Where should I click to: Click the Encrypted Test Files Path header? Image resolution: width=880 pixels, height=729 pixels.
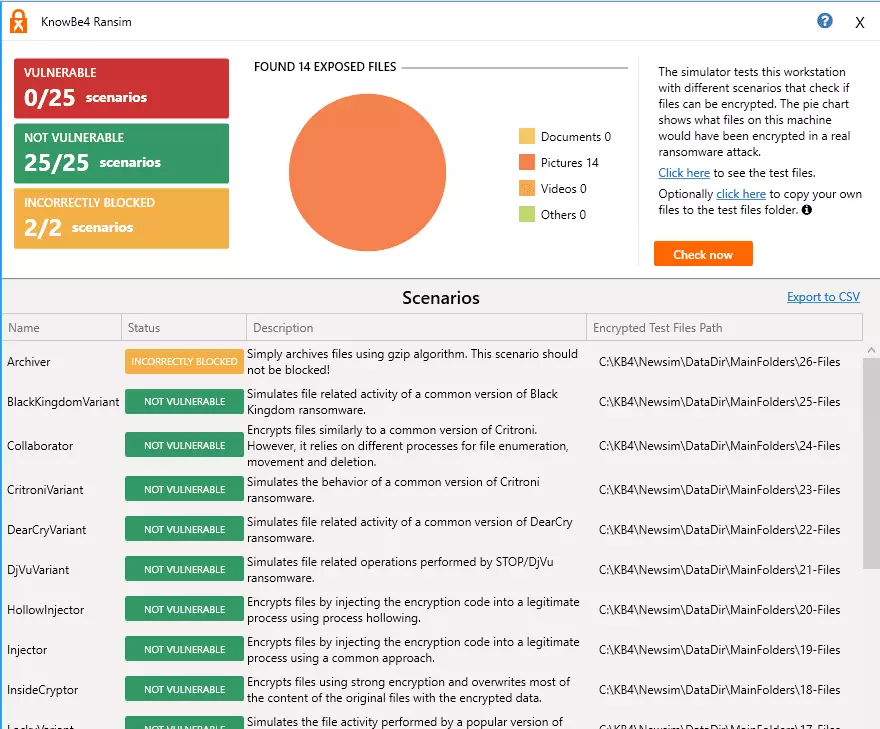coord(723,328)
